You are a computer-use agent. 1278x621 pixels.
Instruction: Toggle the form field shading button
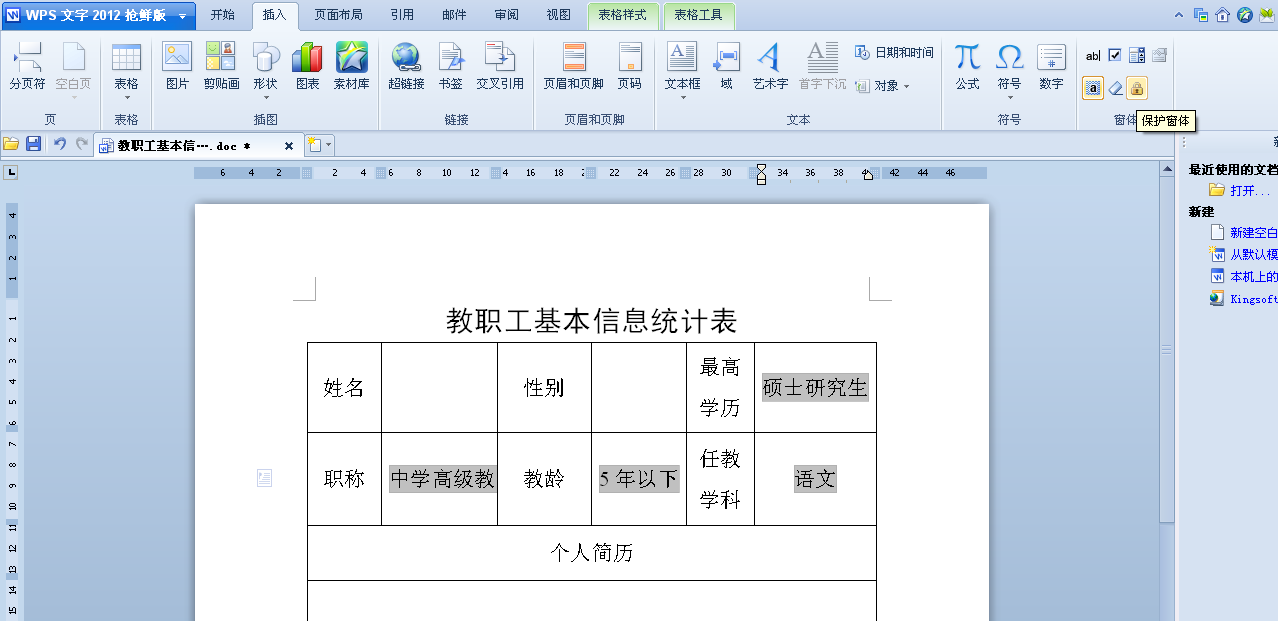click(1093, 88)
